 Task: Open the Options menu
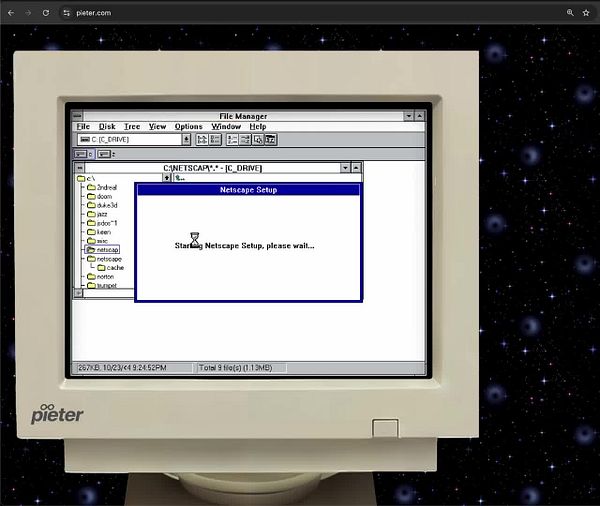pos(189,126)
